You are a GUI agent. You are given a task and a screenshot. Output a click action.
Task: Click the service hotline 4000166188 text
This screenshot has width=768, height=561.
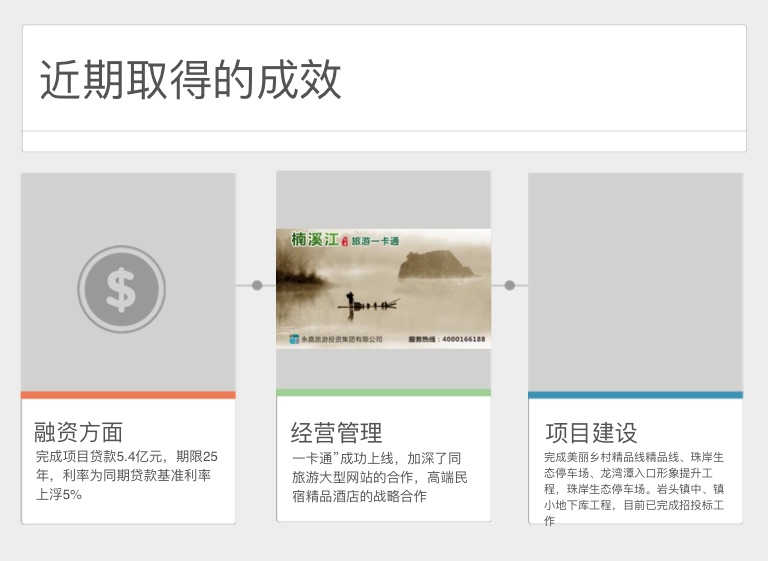(x=446, y=340)
